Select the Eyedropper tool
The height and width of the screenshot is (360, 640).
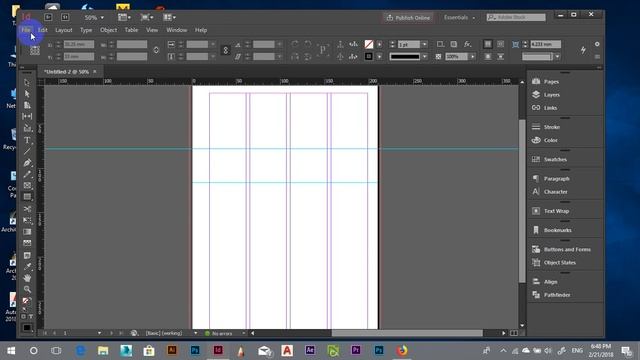(27, 267)
